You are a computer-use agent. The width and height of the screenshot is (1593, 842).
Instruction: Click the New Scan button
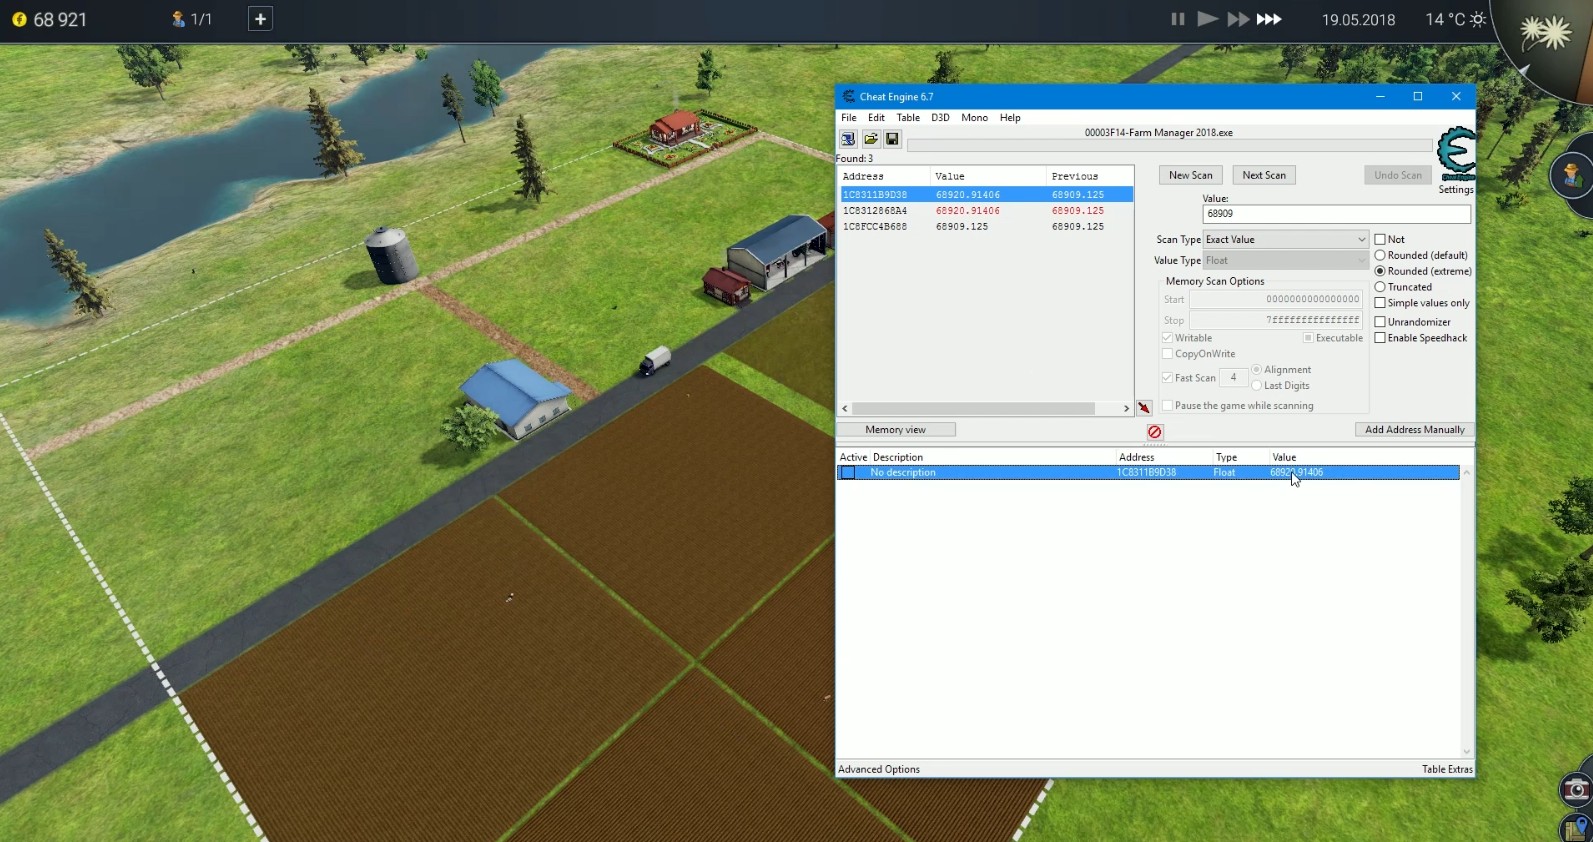click(x=1190, y=175)
